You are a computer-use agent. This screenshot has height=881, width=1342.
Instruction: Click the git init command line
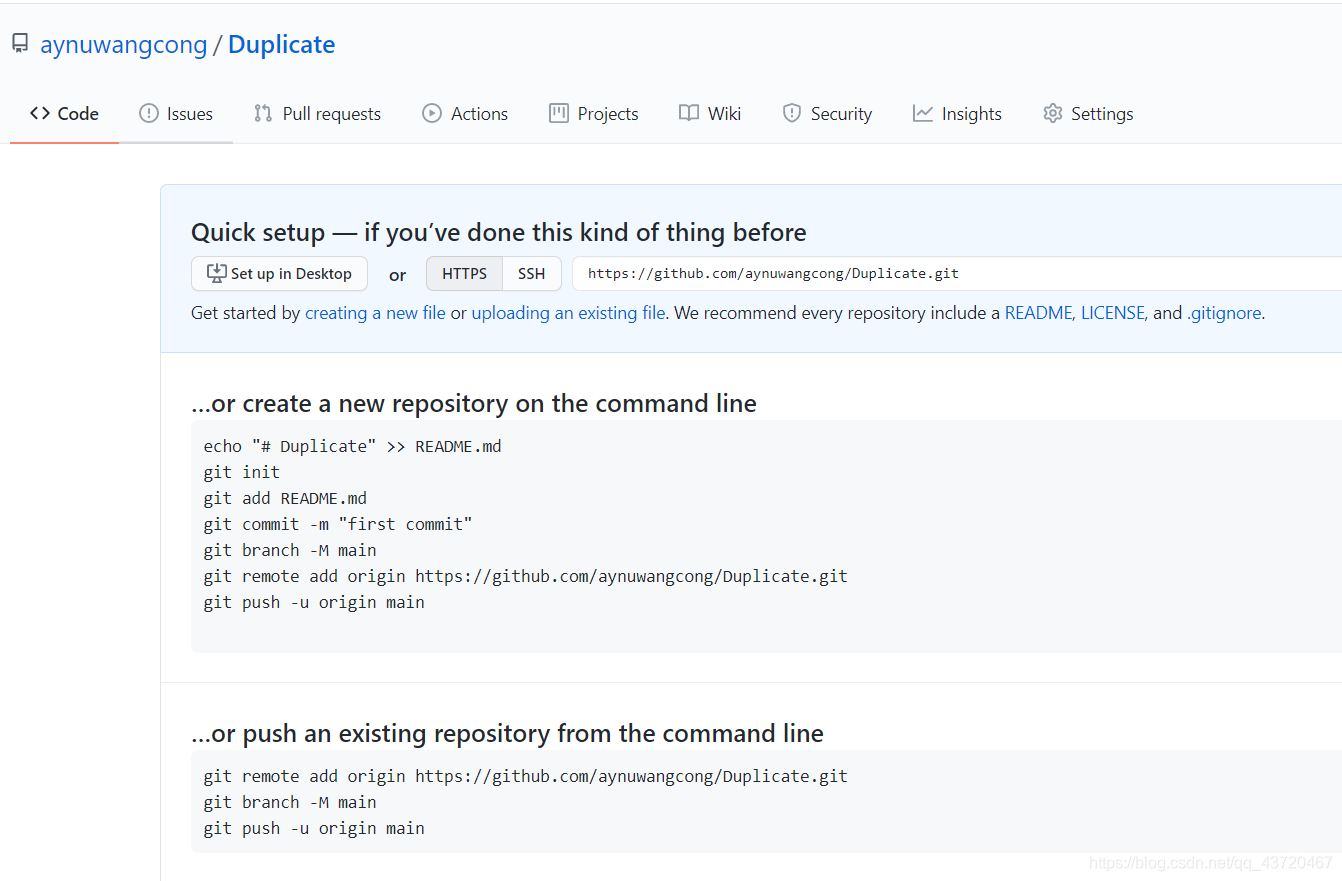coord(241,472)
